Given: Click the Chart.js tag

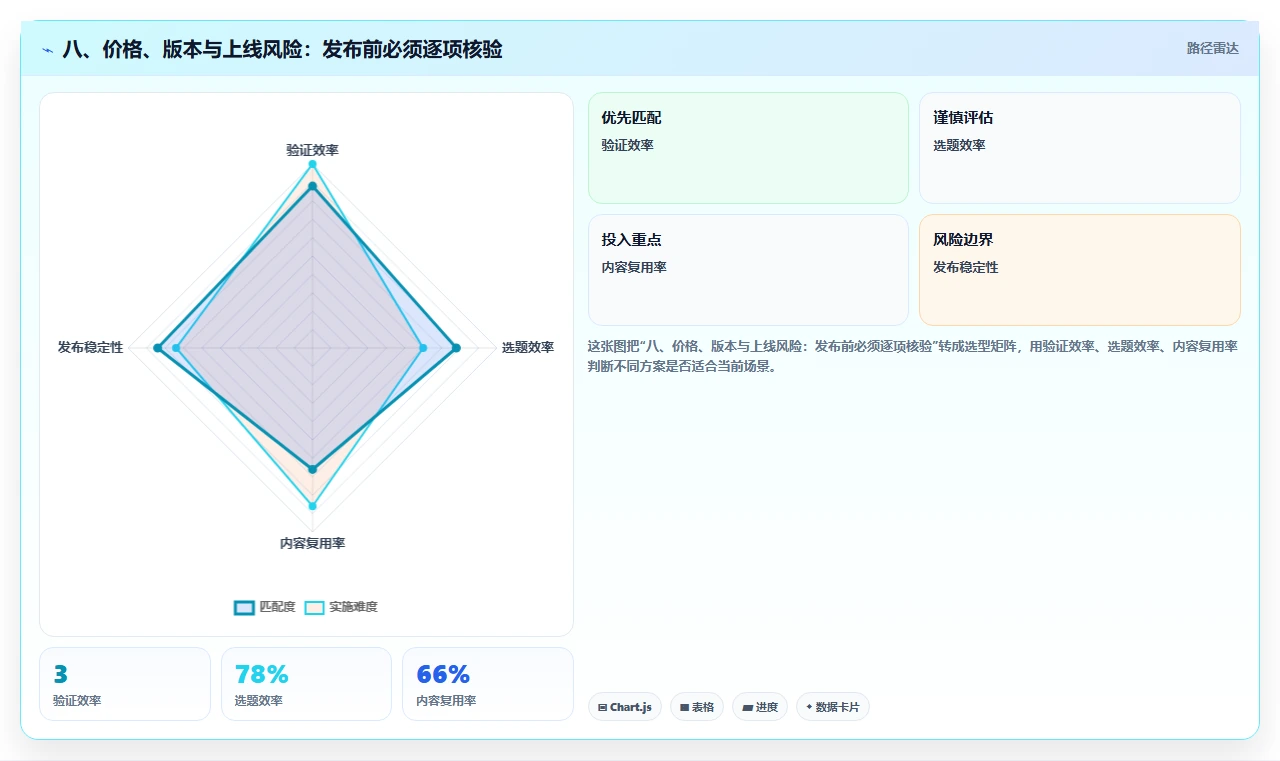Looking at the screenshot, I should point(625,707).
